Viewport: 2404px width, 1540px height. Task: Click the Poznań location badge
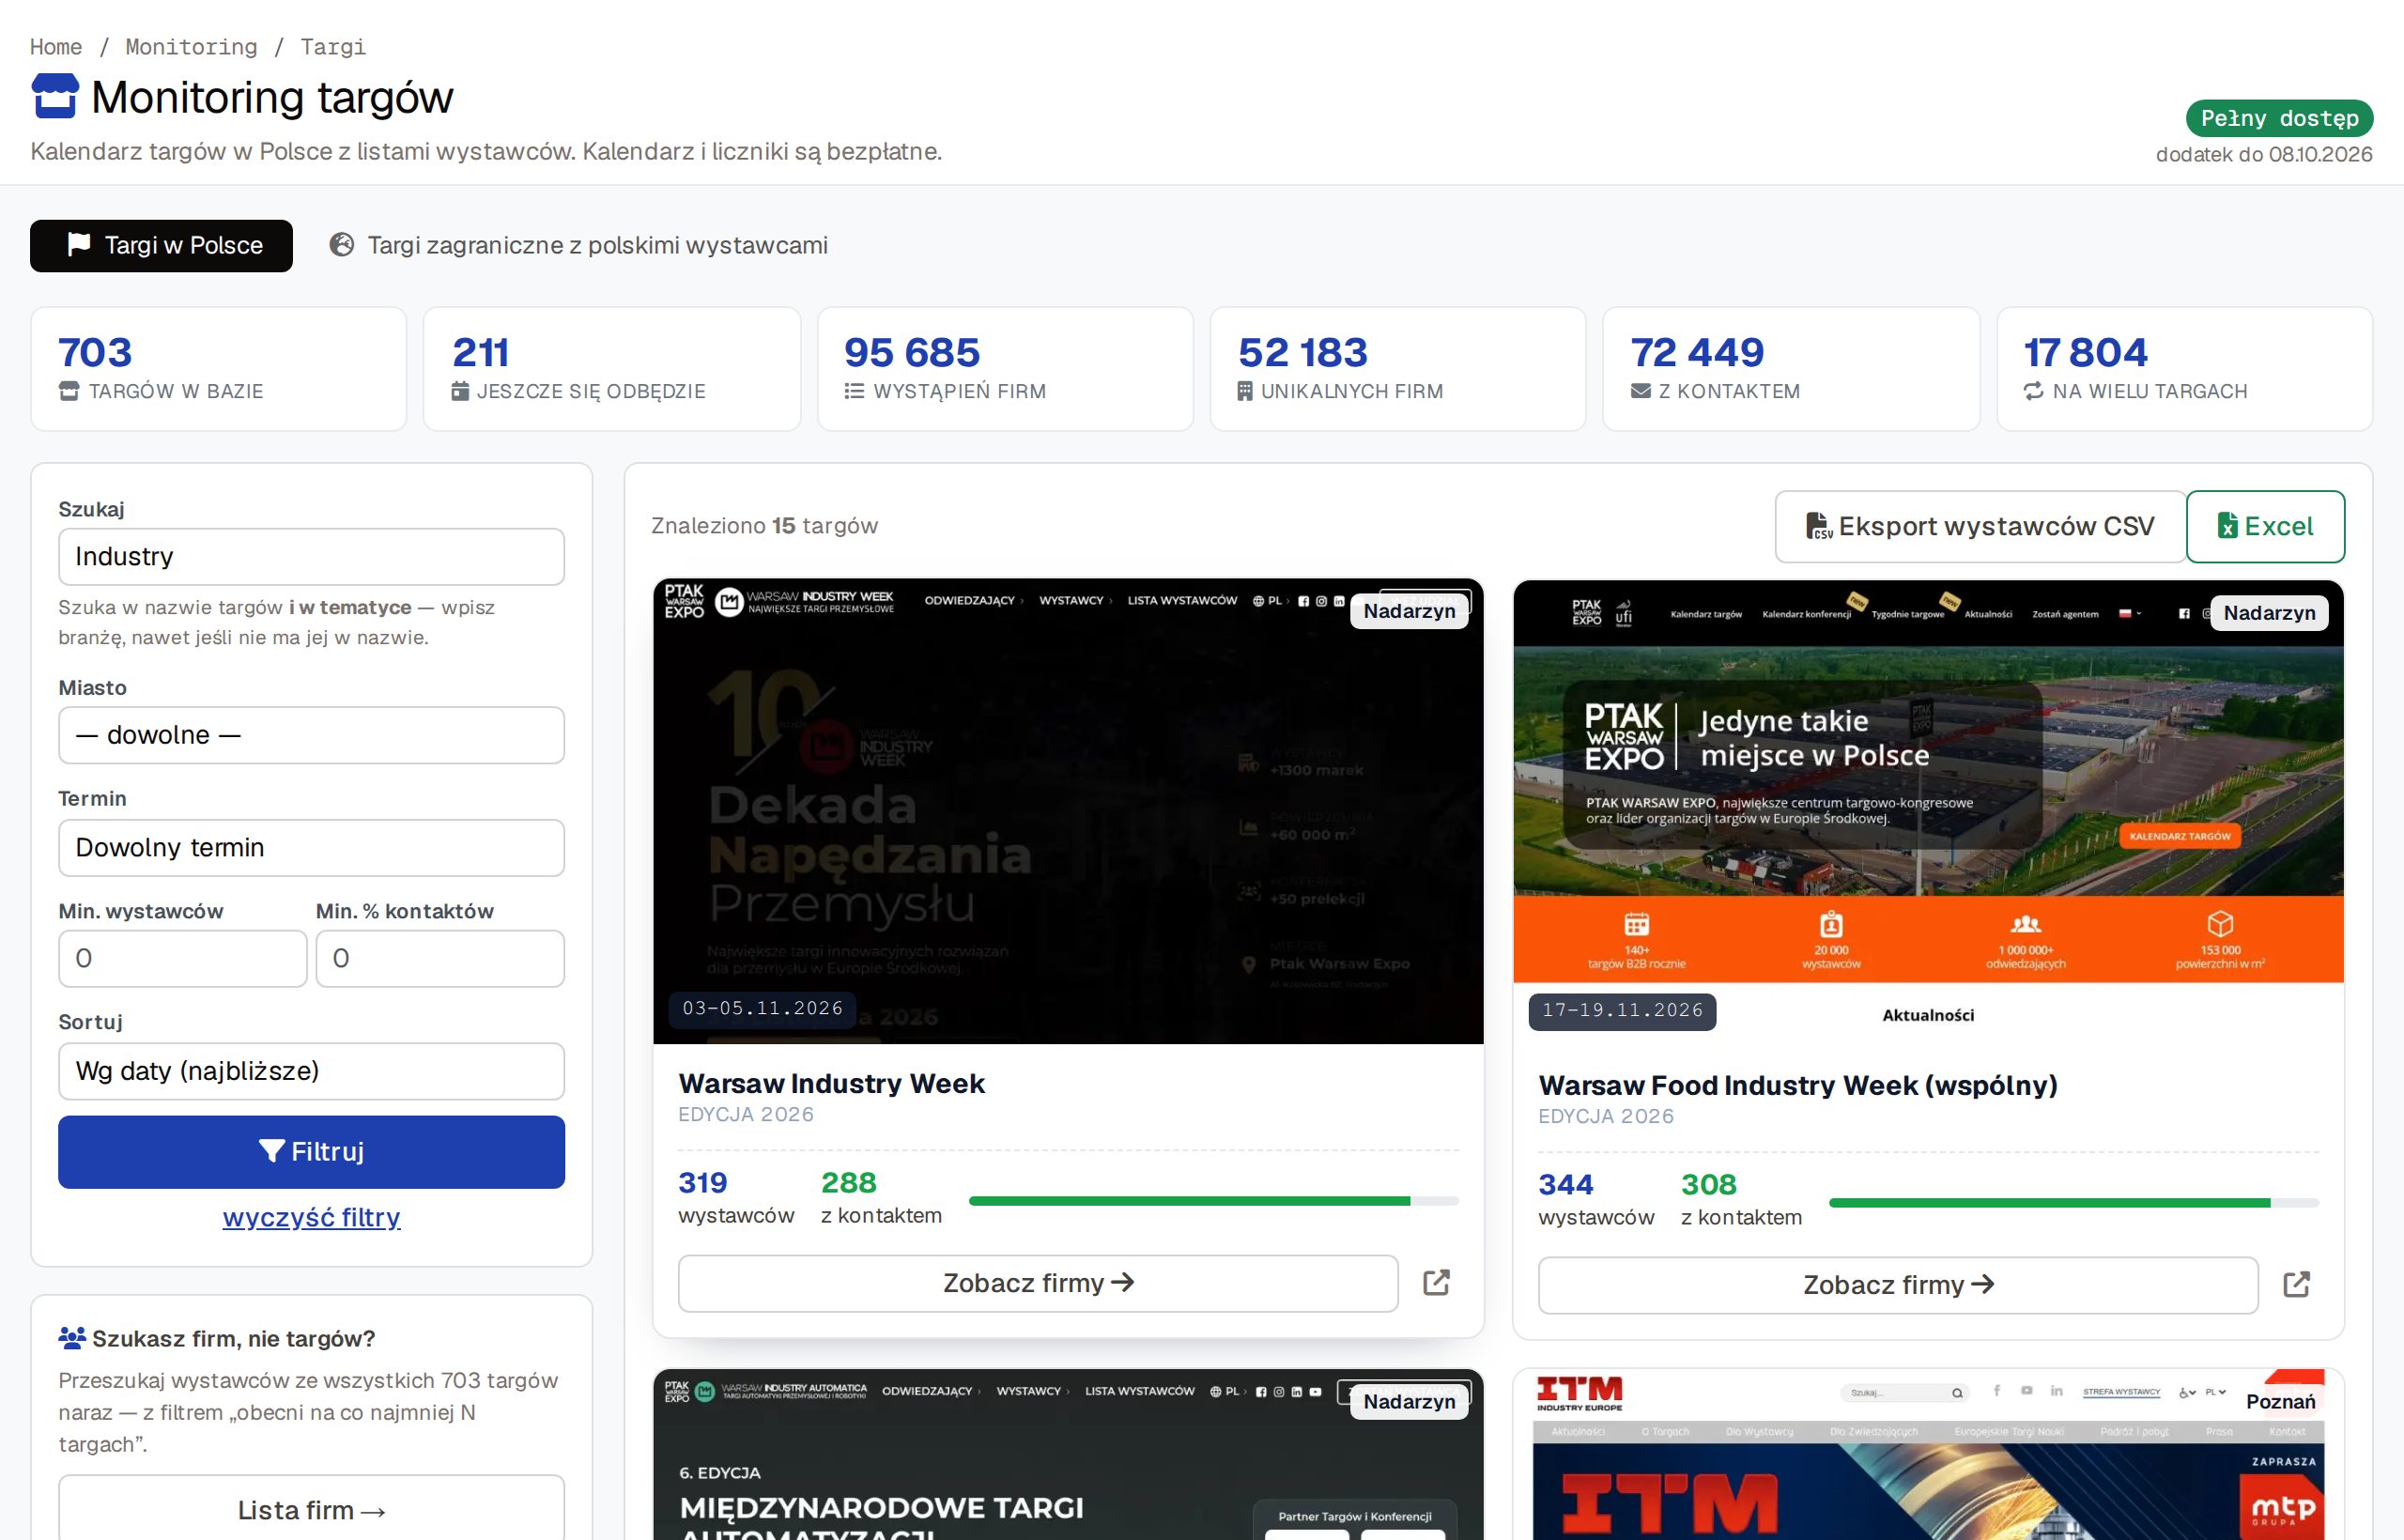pos(2280,1402)
